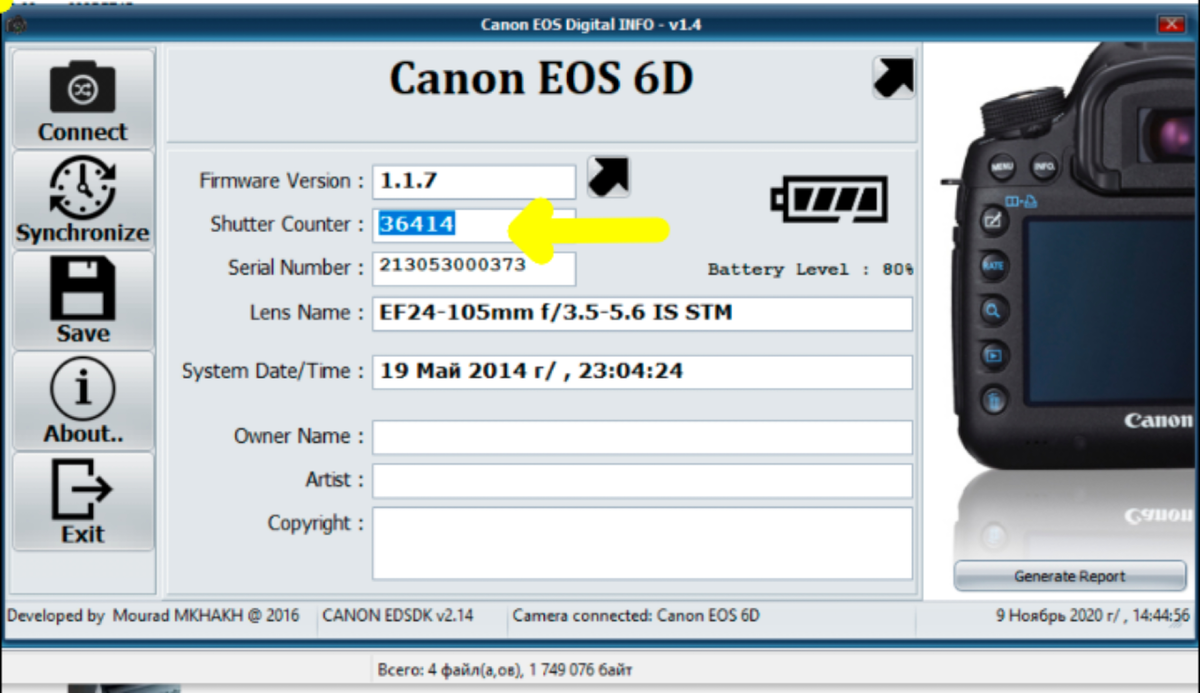The width and height of the screenshot is (1200, 693).
Task: Click the 'Lens Name :' label
Action: [x=307, y=313]
